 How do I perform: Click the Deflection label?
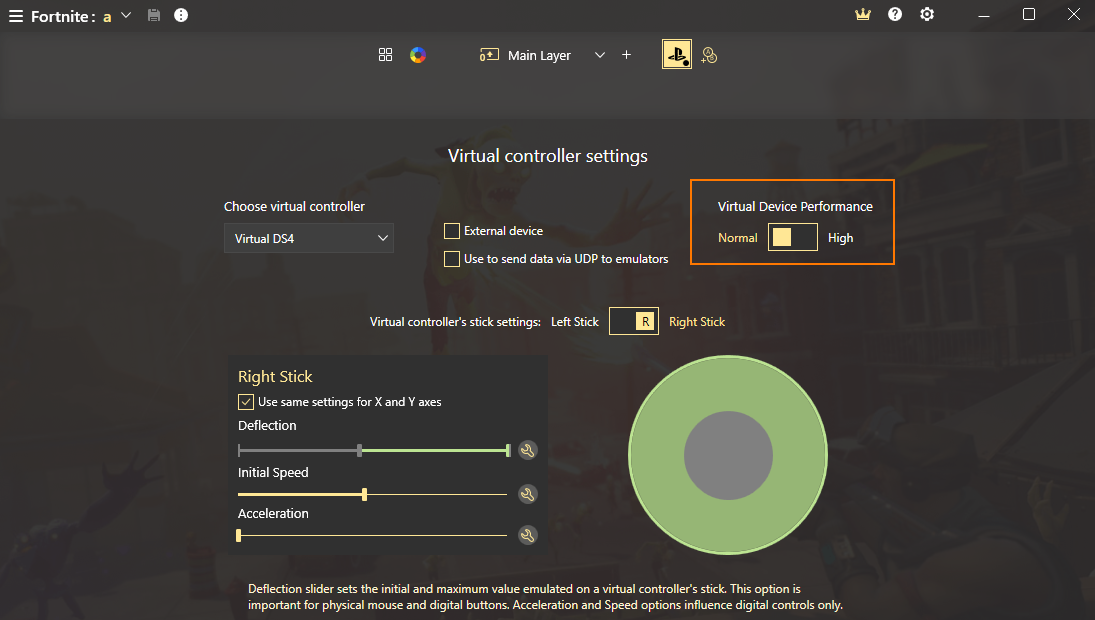(267, 426)
